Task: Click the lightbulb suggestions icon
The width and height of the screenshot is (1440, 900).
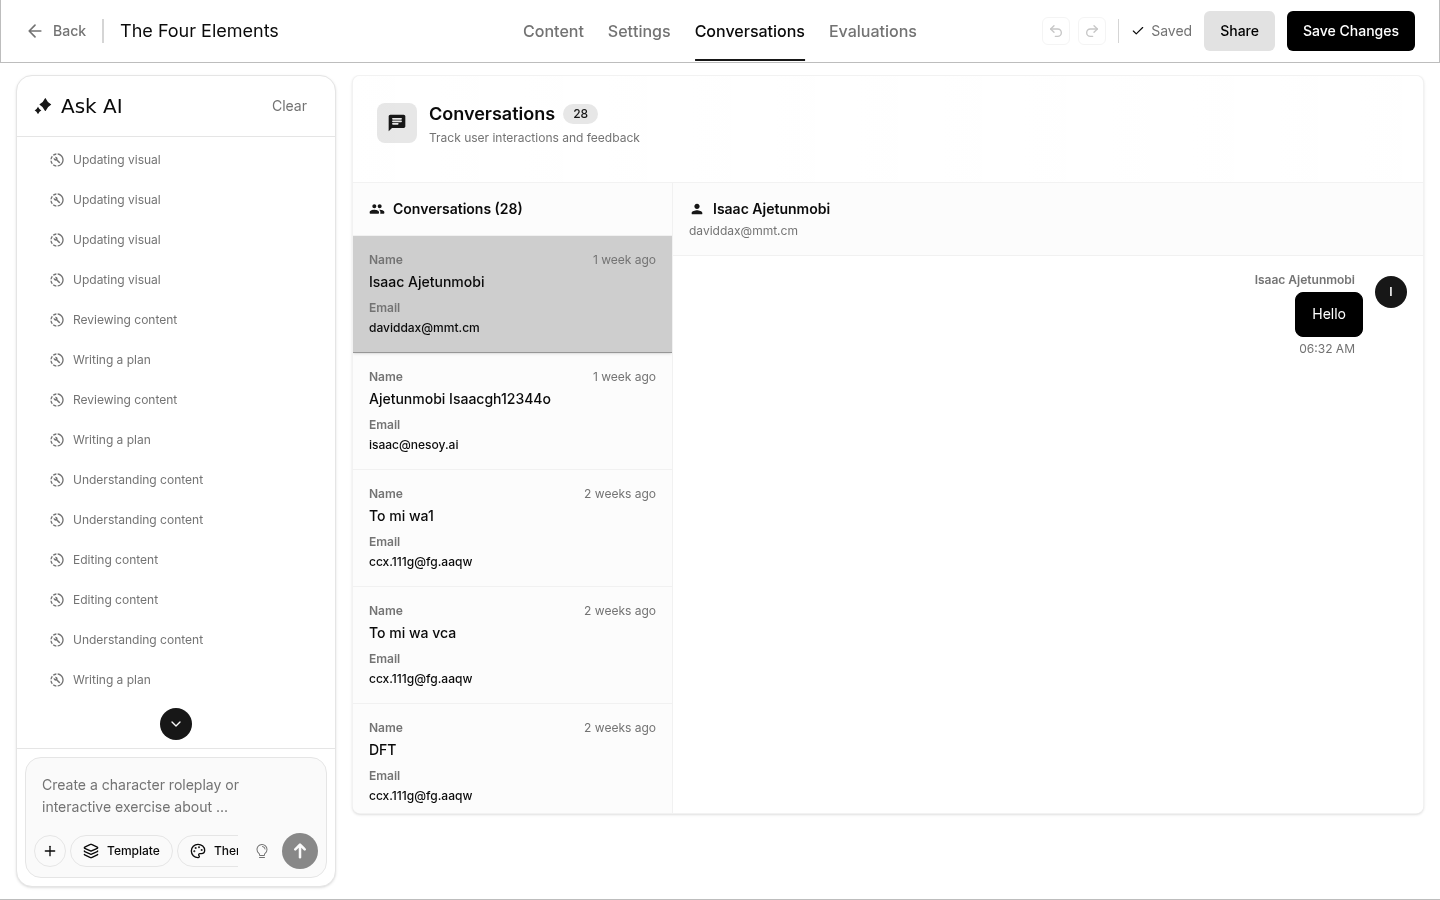Action: (262, 851)
